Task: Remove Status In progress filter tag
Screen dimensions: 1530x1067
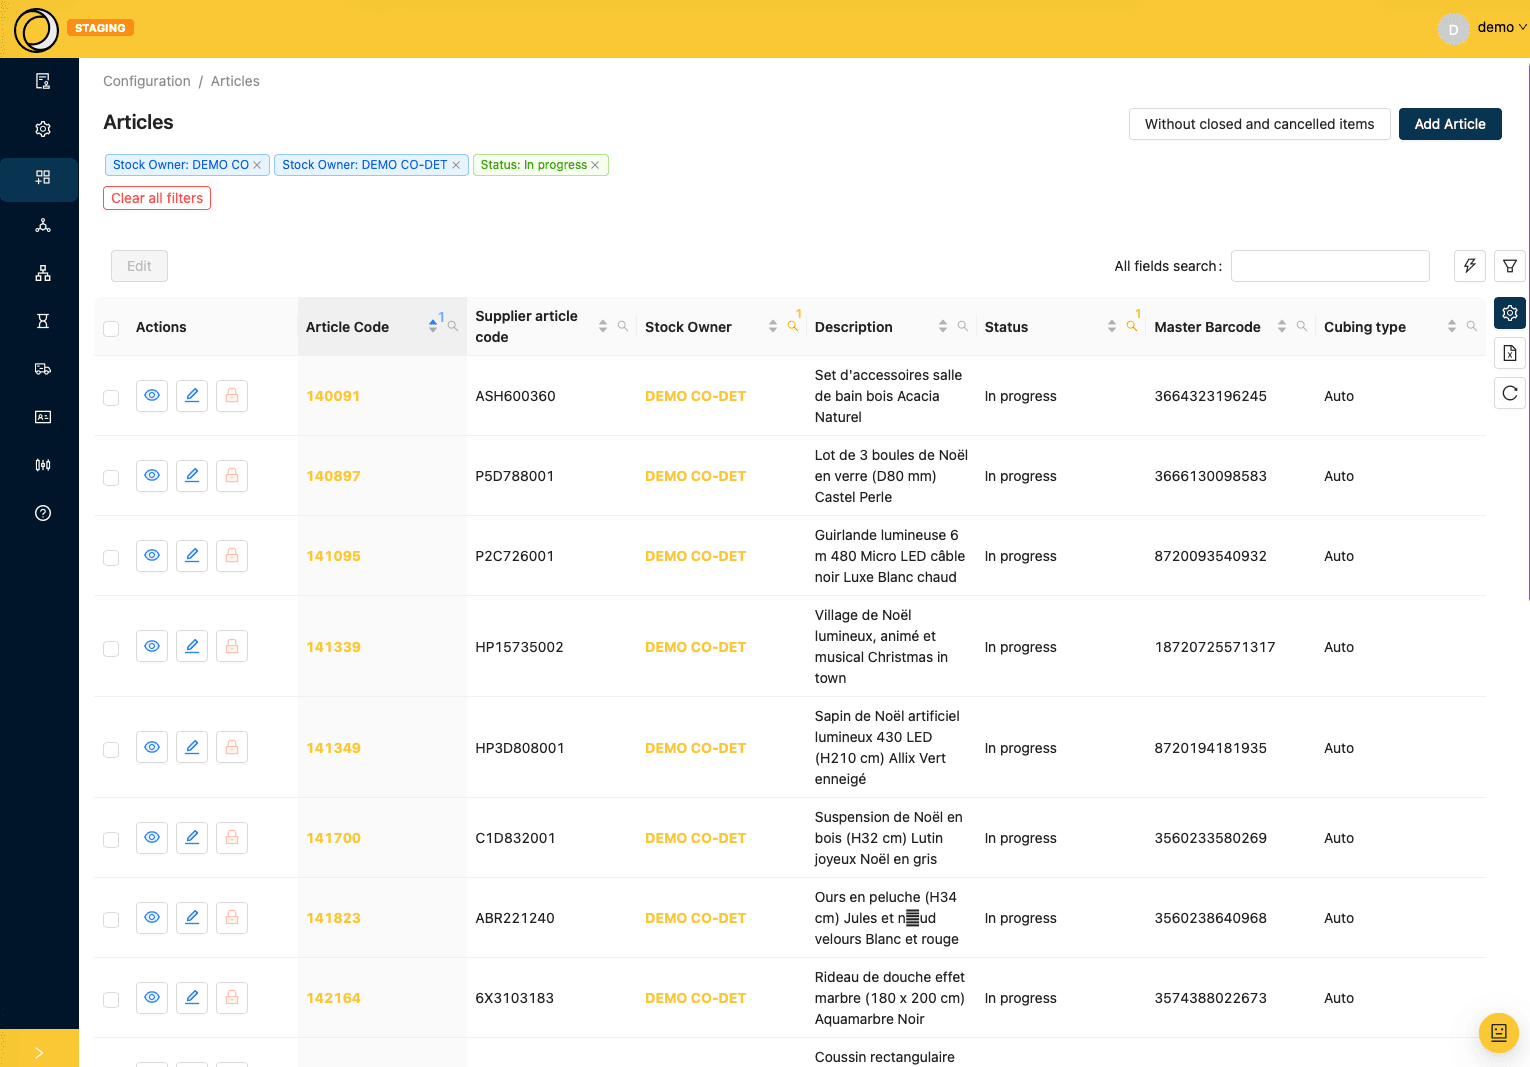Action: (x=595, y=165)
